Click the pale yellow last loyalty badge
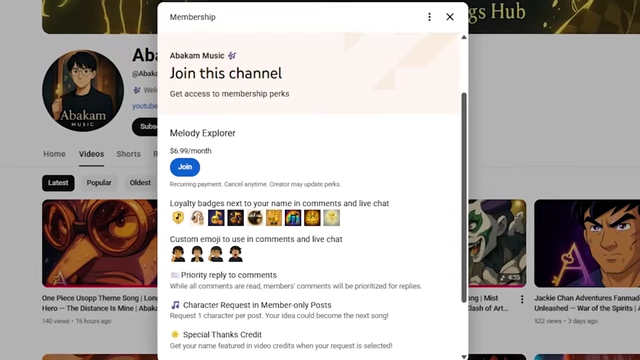 331,218
